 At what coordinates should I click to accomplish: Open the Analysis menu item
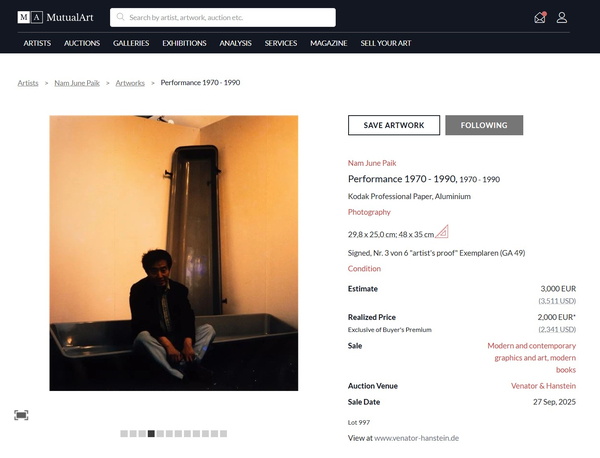coord(235,43)
